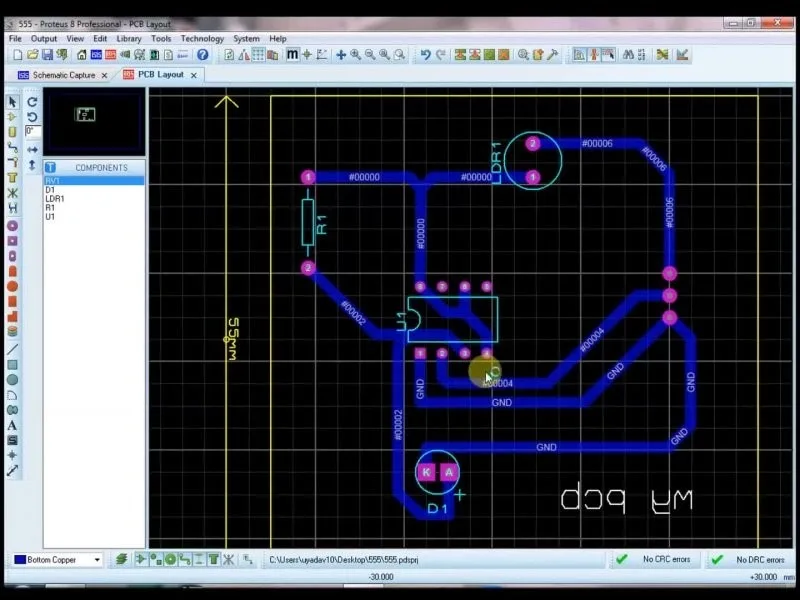Open the File menu
This screenshot has height=600, width=800.
click(x=15, y=39)
